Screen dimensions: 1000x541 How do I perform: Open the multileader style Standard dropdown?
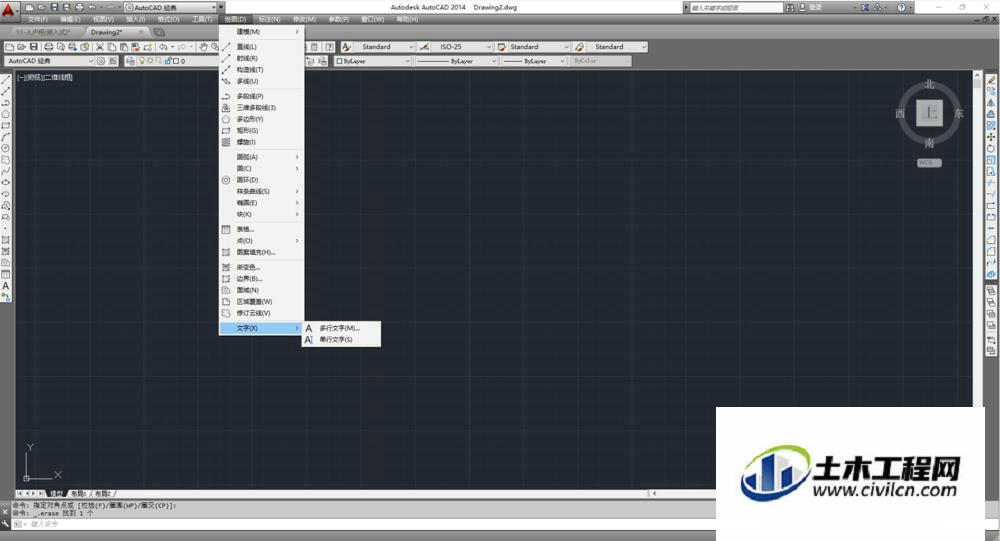click(x=616, y=47)
